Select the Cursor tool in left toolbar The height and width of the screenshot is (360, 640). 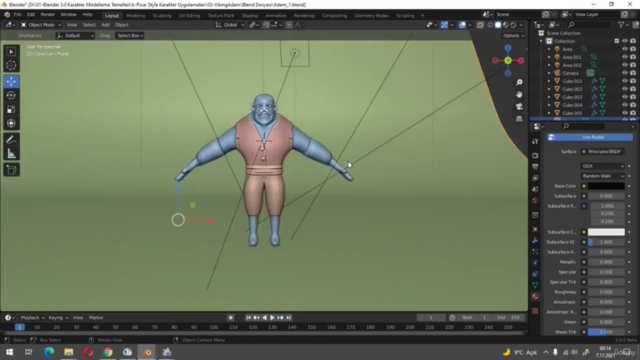[x=11, y=65]
